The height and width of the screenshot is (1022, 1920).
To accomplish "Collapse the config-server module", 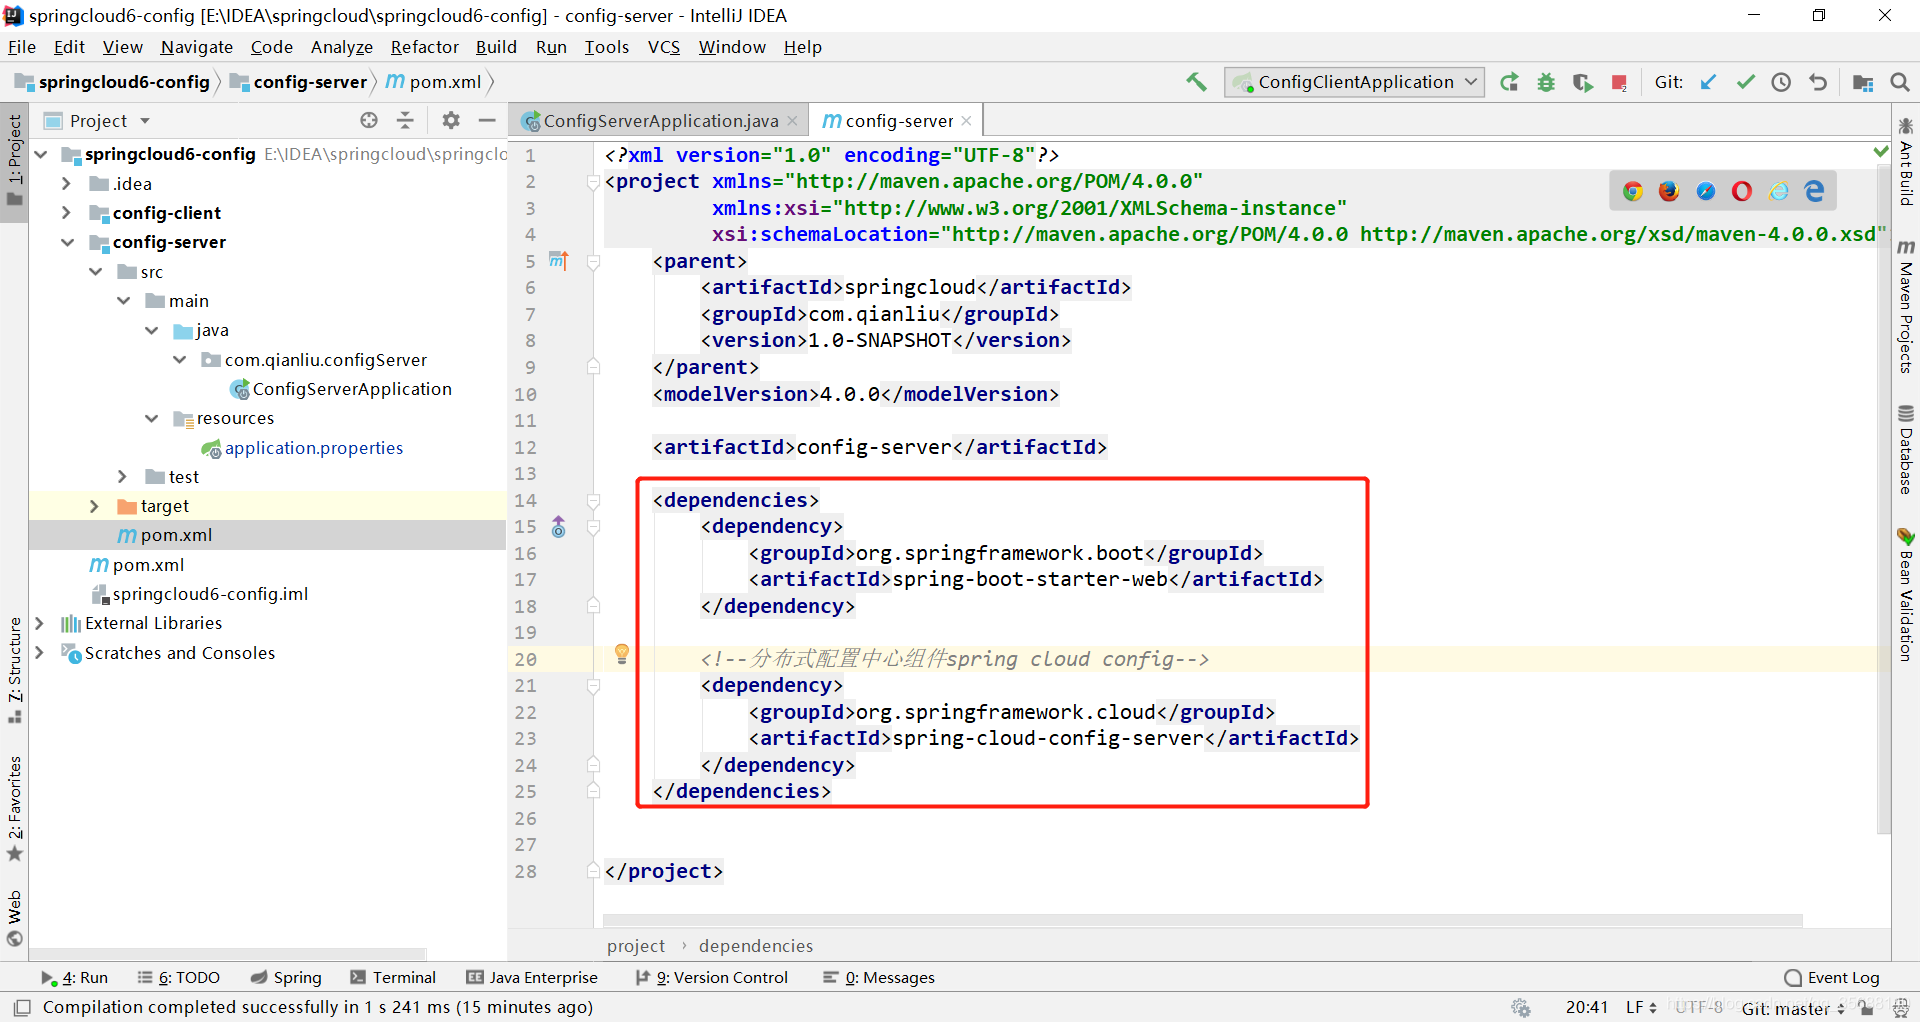I will [x=67, y=242].
